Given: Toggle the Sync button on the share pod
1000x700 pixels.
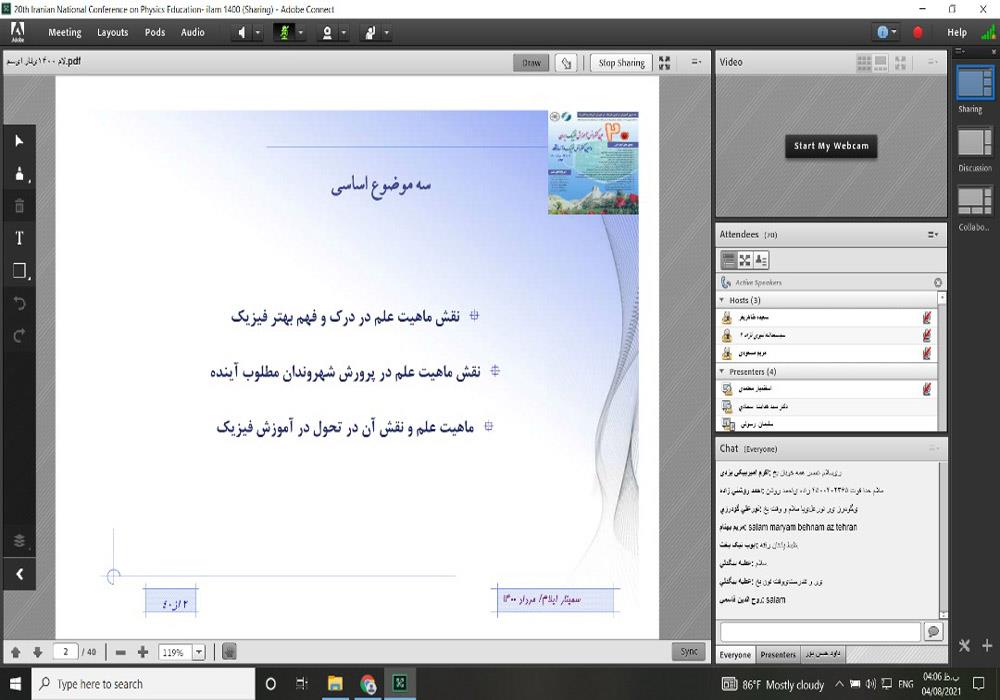Looking at the screenshot, I should [x=689, y=651].
